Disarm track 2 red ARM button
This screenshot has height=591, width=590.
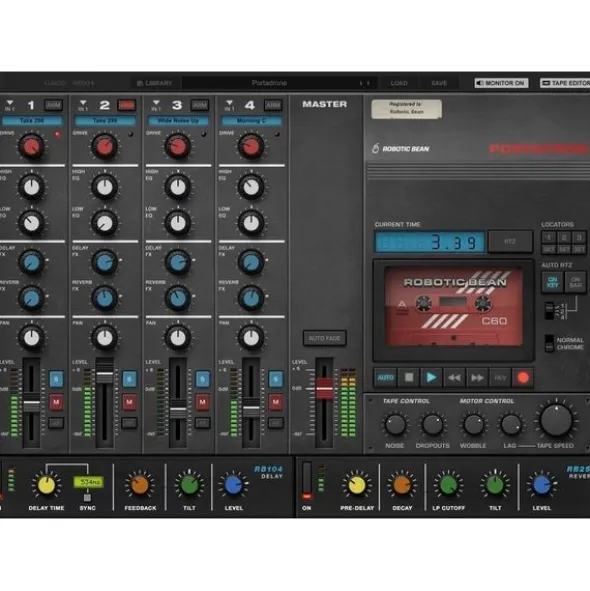[x=127, y=105]
